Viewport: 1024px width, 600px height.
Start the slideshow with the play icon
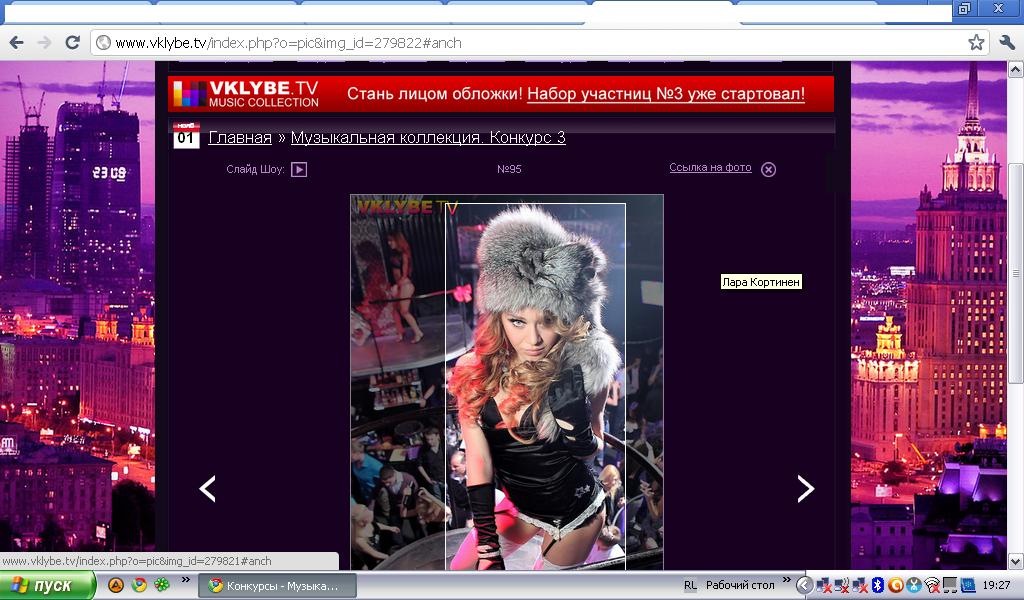[298, 169]
